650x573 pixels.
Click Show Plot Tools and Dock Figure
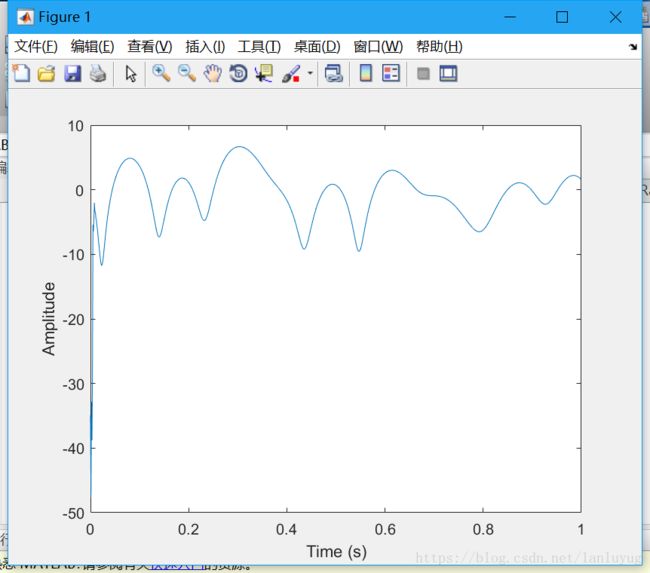pos(448,73)
